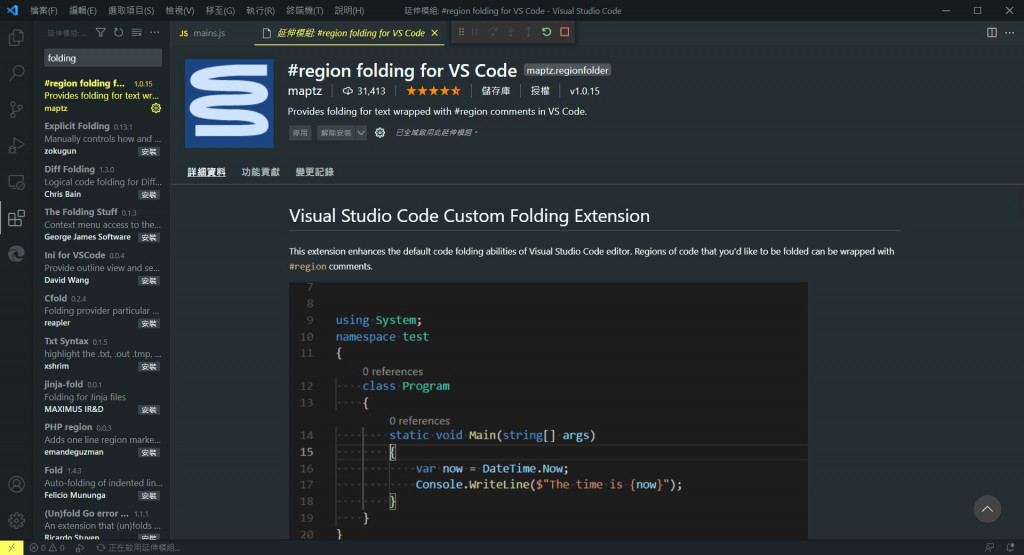
Task: Disable the #region folding extension
Action: (x=300, y=132)
